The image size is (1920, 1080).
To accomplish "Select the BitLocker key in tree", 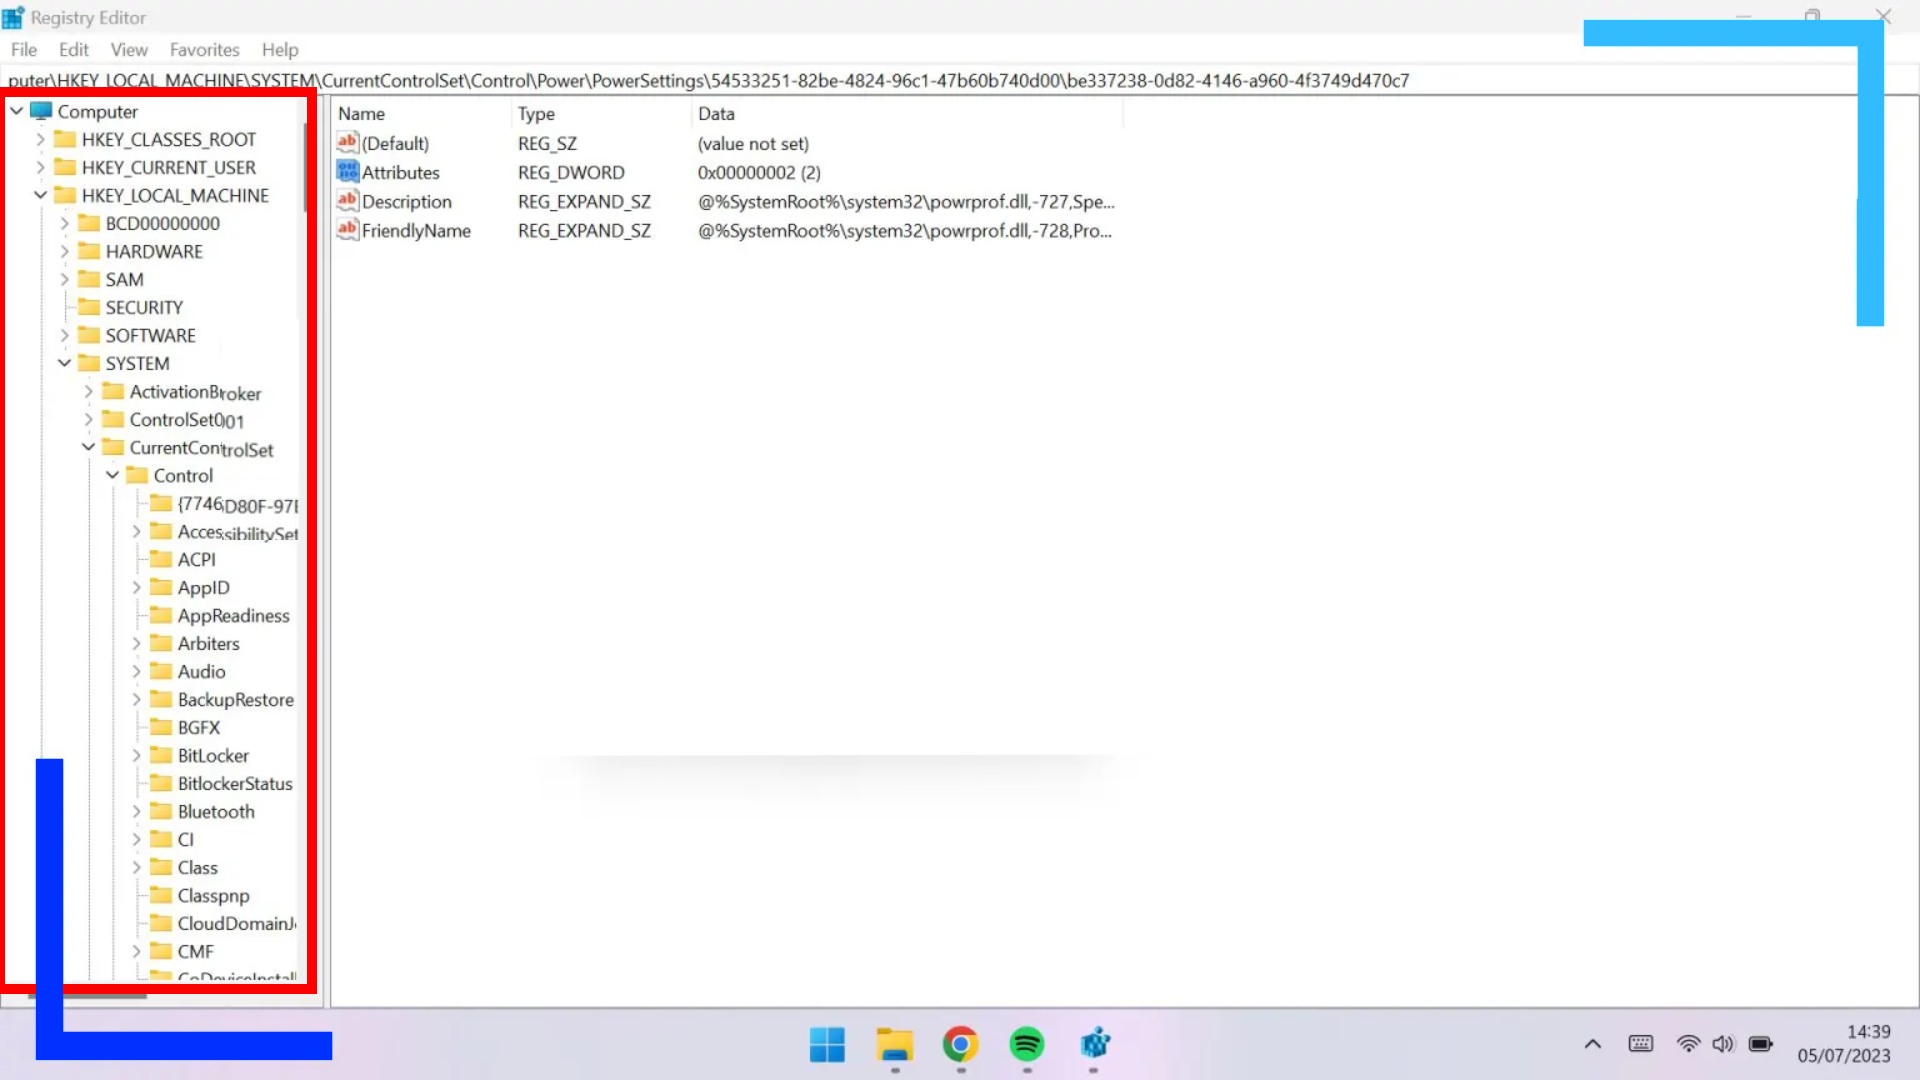I will (x=213, y=755).
